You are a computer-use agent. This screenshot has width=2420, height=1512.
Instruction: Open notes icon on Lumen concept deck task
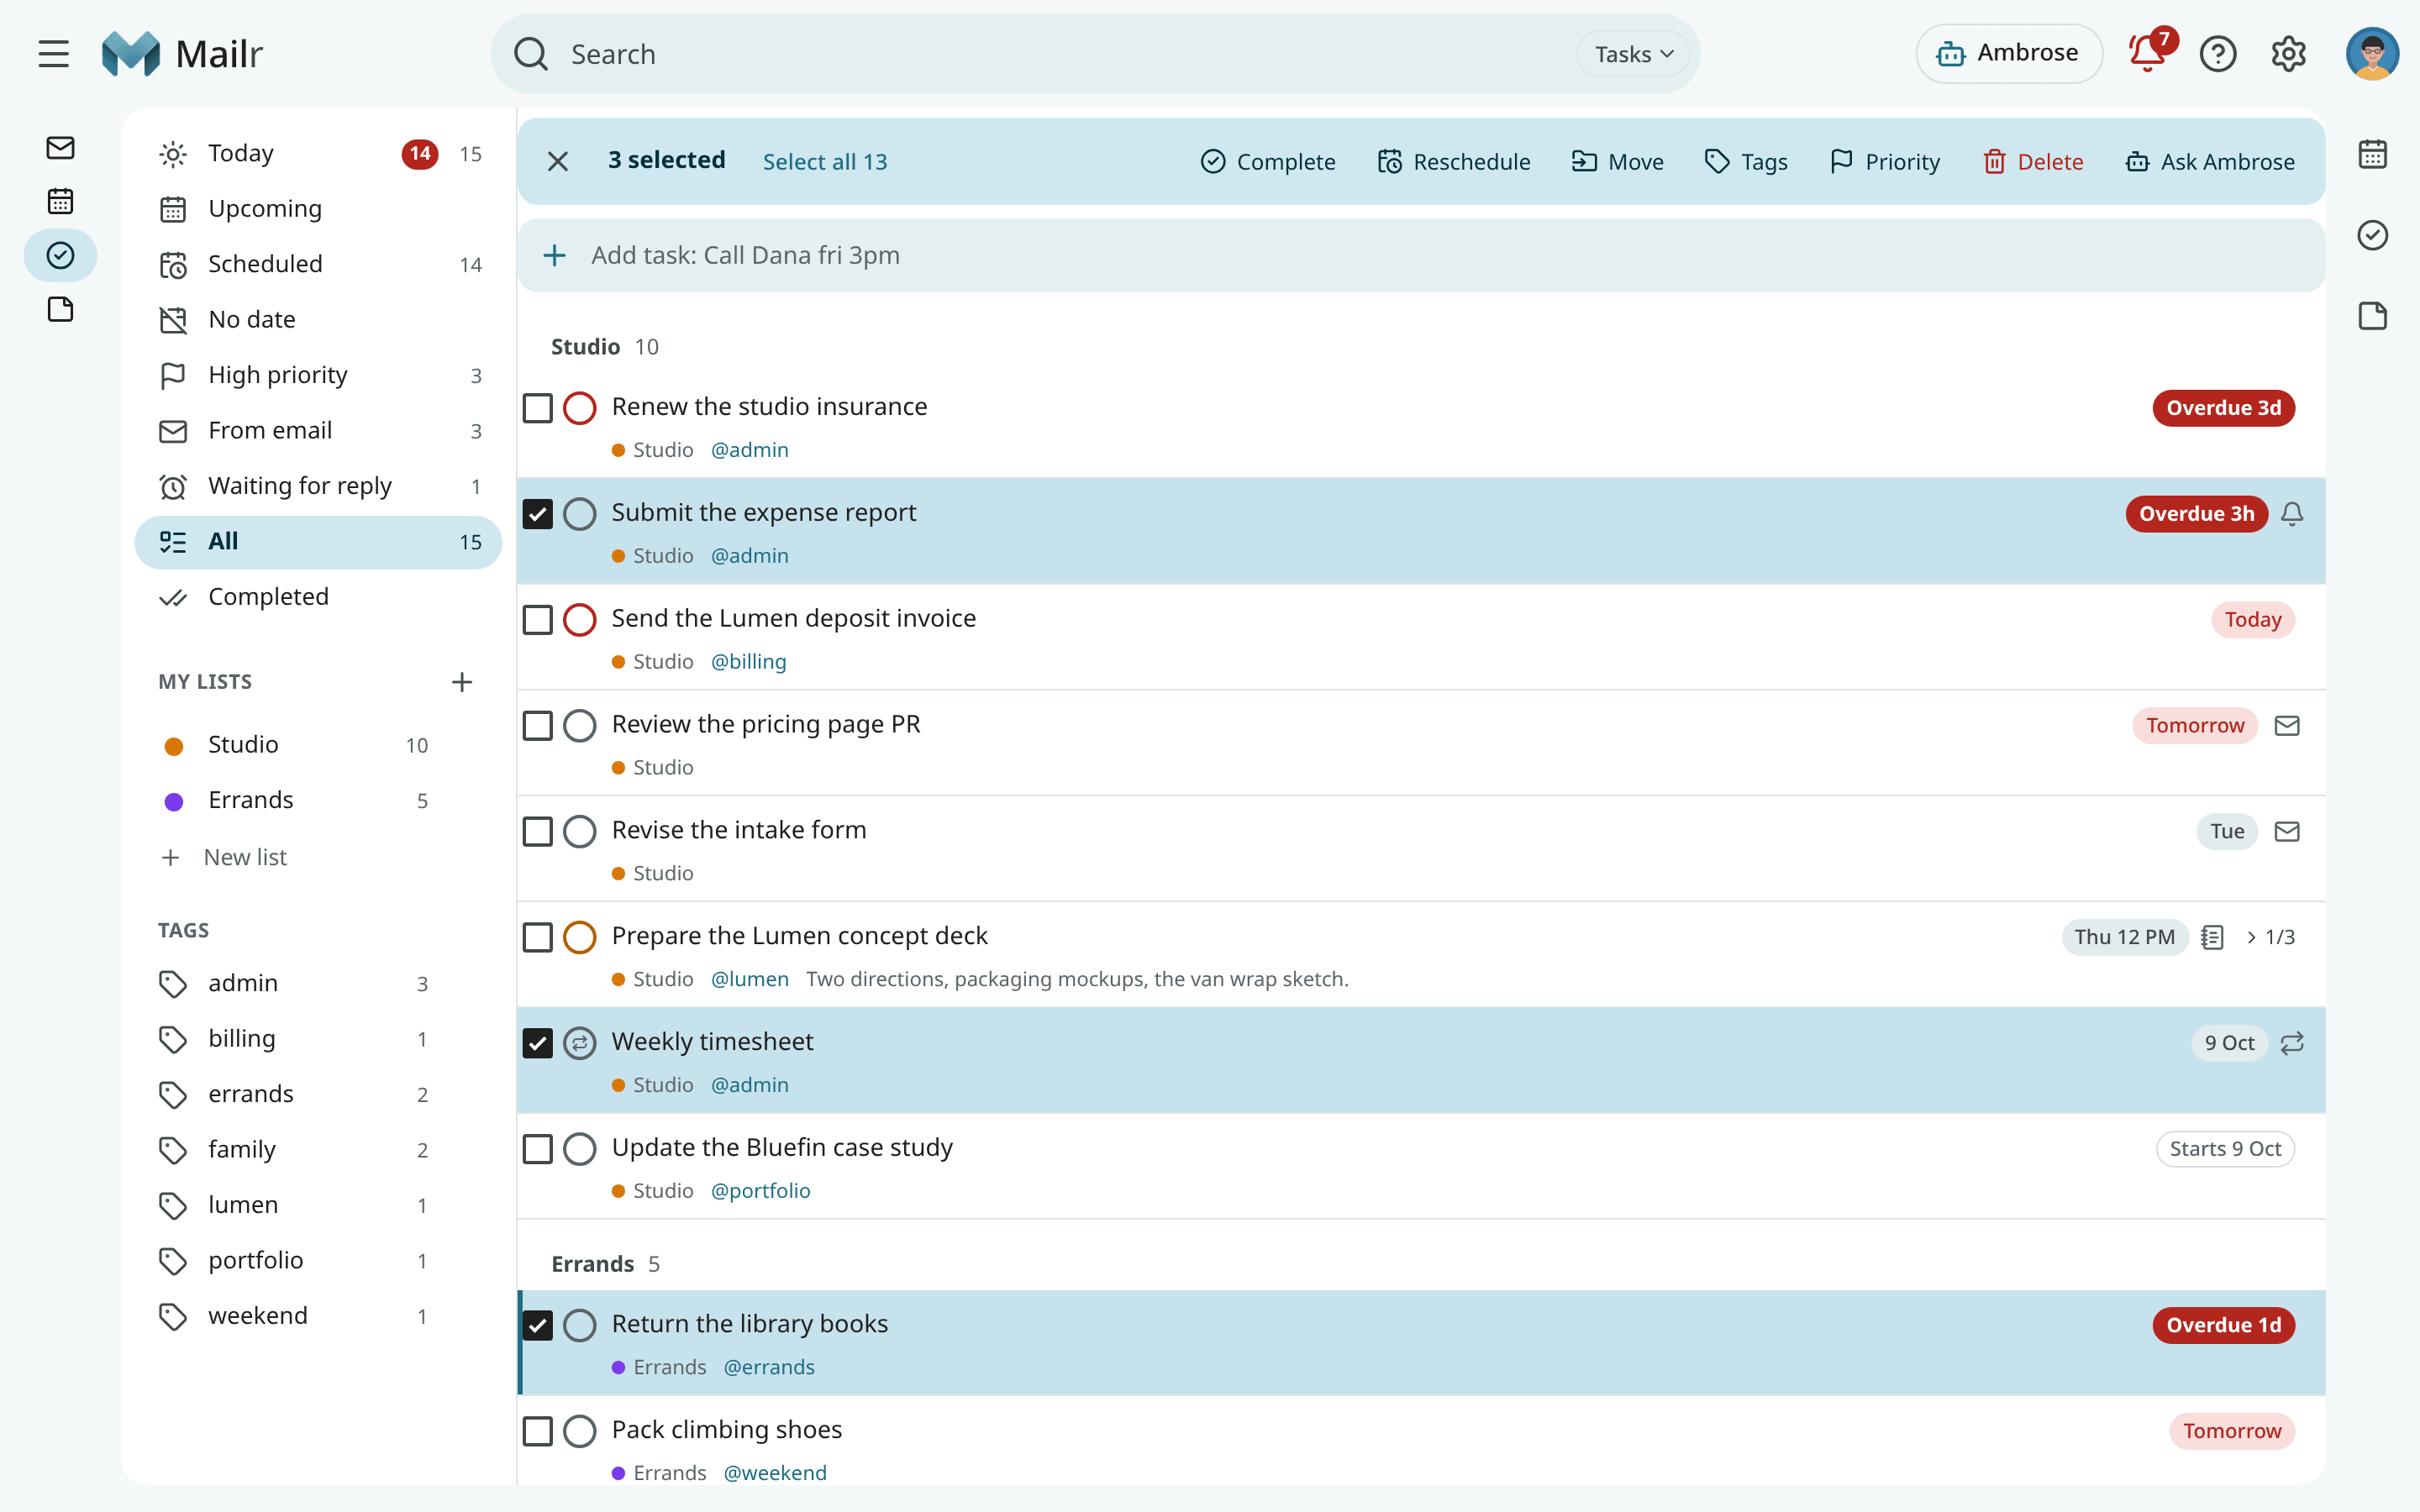2212,937
